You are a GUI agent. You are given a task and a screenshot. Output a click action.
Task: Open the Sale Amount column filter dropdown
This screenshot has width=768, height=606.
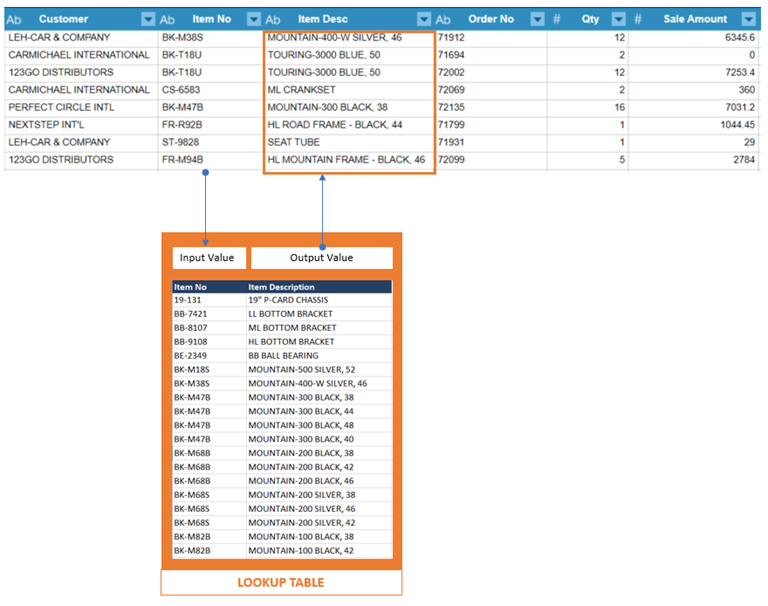[748, 19]
